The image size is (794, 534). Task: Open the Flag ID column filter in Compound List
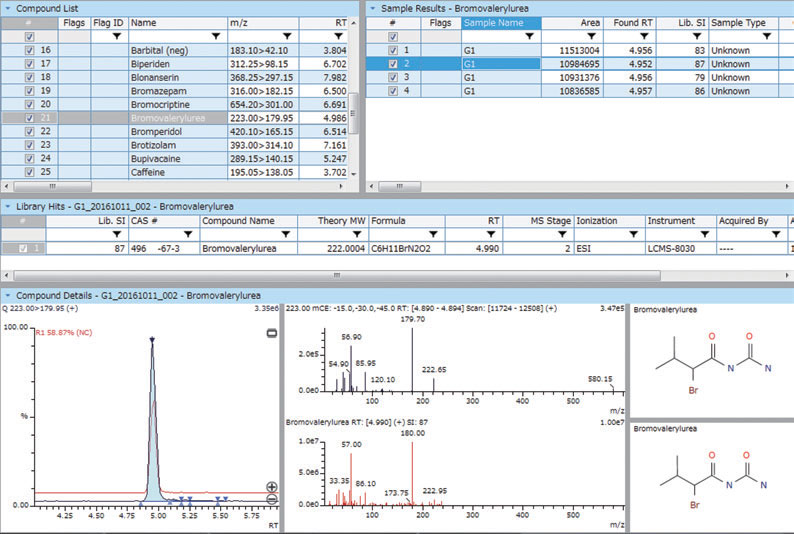coord(116,36)
